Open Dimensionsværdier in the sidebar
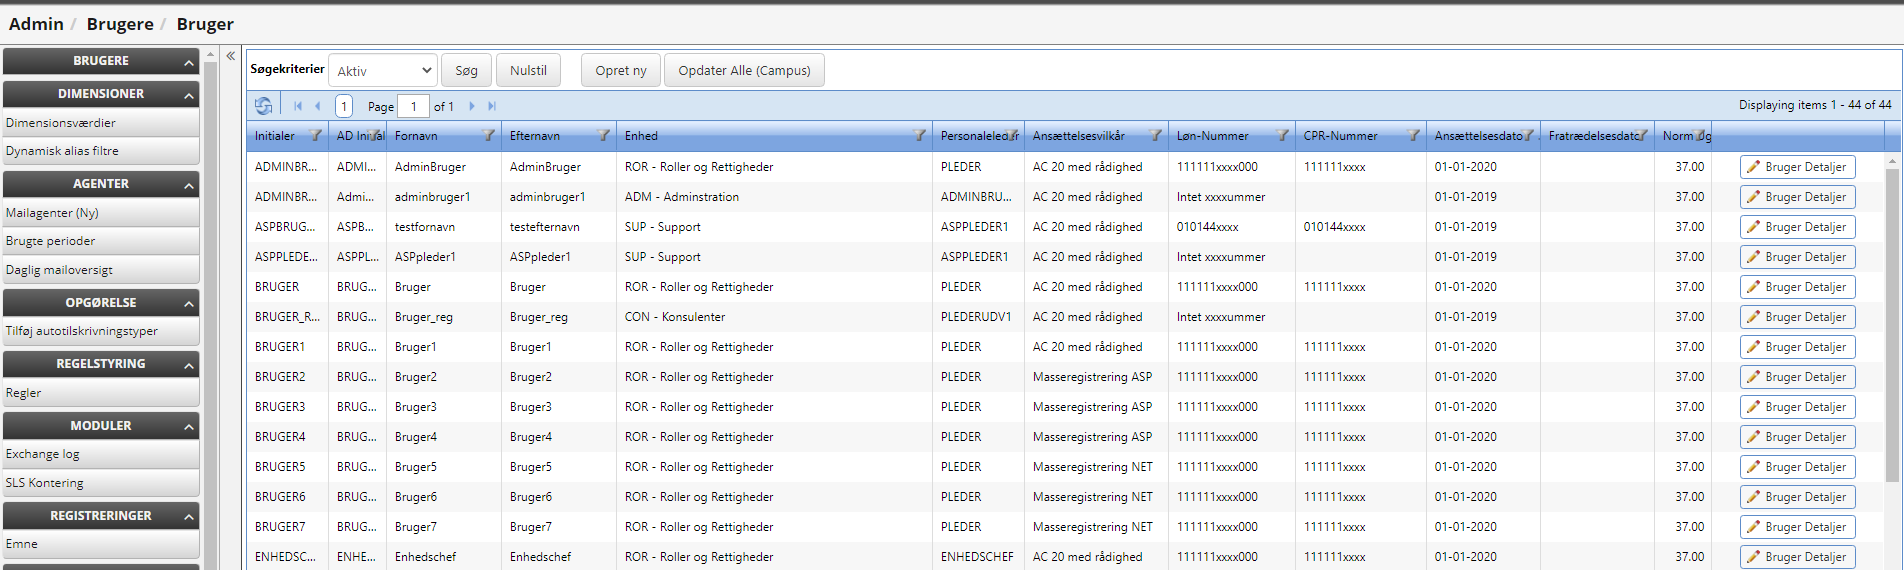 point(61,123)
